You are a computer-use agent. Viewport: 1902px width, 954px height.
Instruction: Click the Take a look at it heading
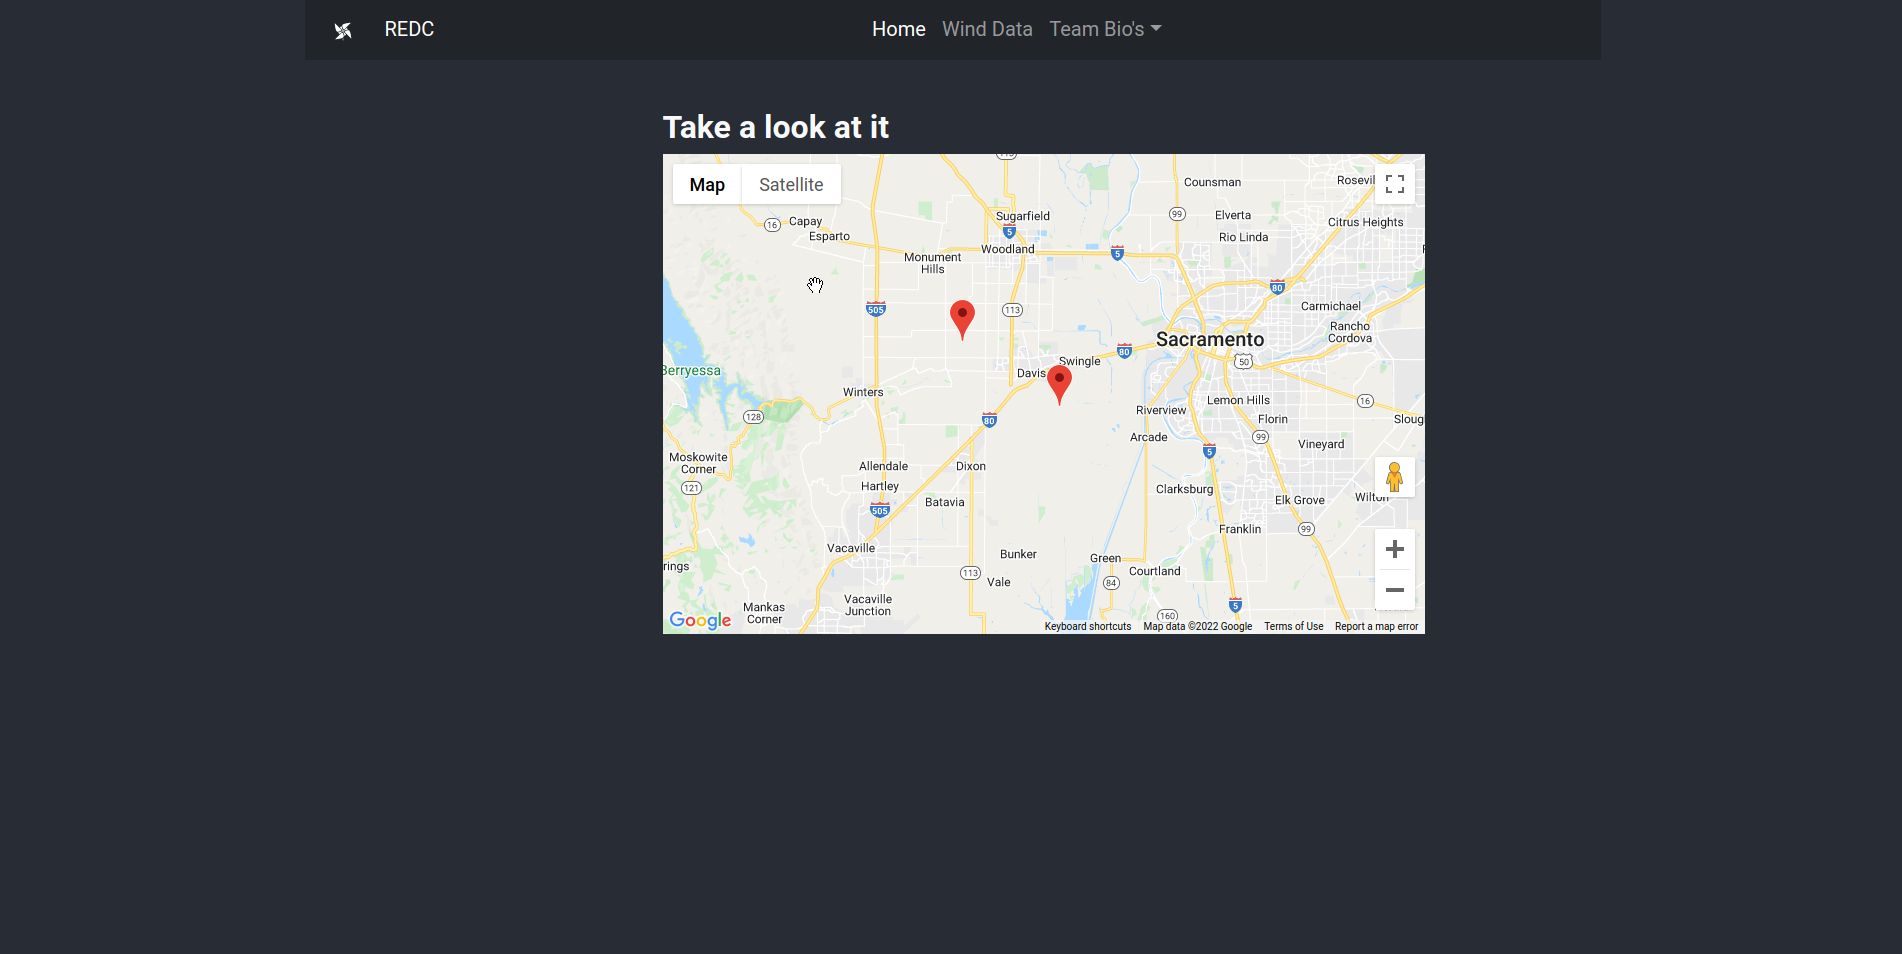[x=776, y=127]
